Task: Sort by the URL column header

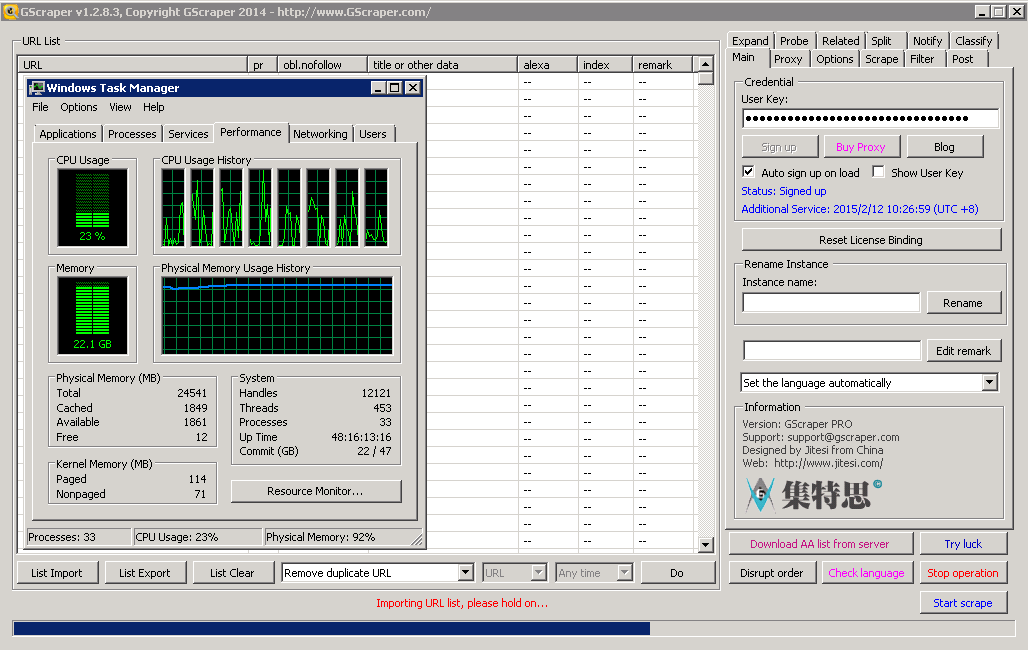Action: pyautogui.click(x=132, y=65)
